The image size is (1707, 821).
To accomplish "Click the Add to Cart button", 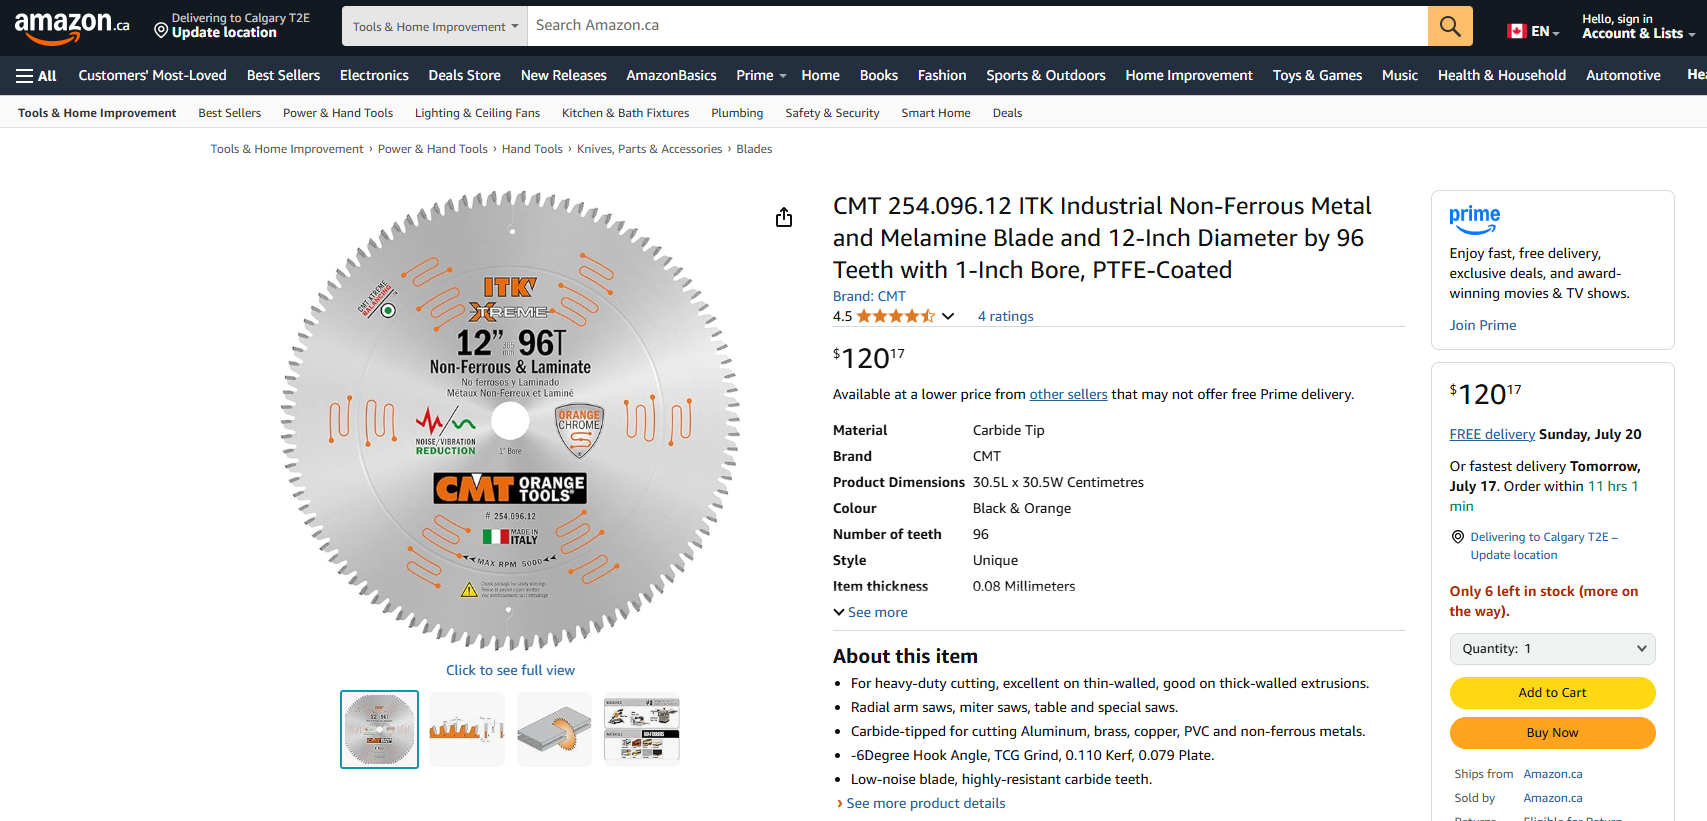I will click(1552, 692).
